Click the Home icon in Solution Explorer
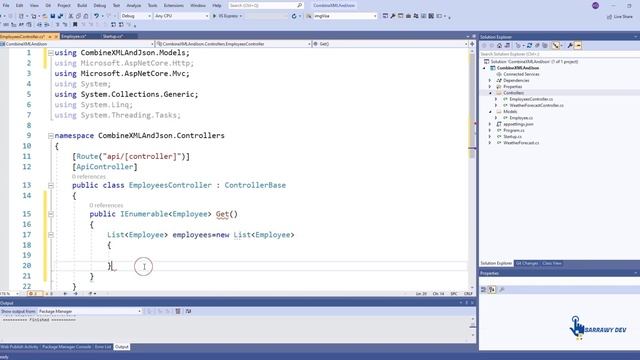Image resolution: width=640 pixels, height=360 pixels. [499, 46]
